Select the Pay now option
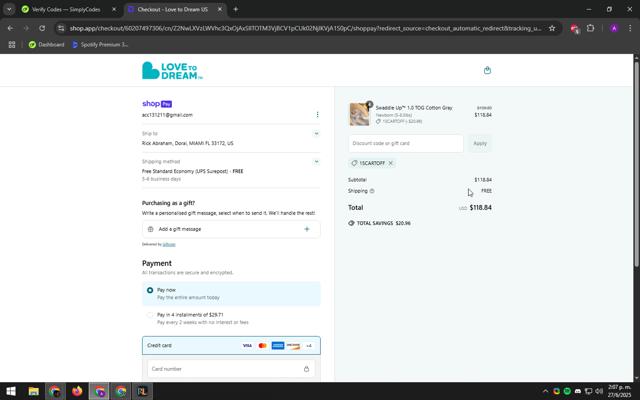This screenshot has width=640, height=400. [231, 294]
